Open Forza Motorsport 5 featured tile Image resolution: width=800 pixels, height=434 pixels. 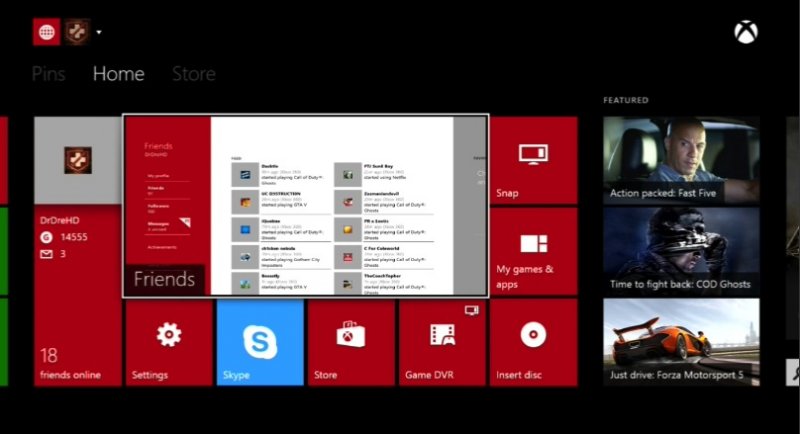tap(680, 342)
